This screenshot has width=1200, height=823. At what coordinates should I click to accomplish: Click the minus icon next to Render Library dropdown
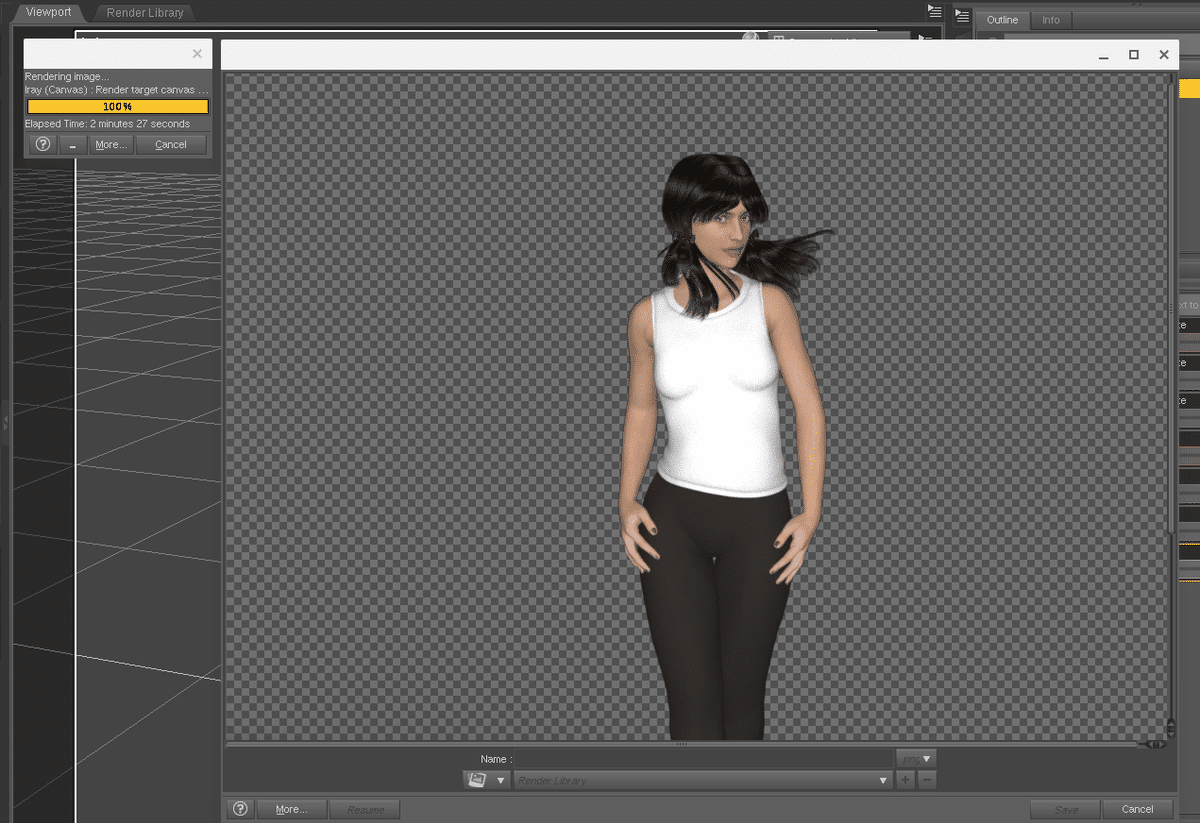(x=927, y=779)
